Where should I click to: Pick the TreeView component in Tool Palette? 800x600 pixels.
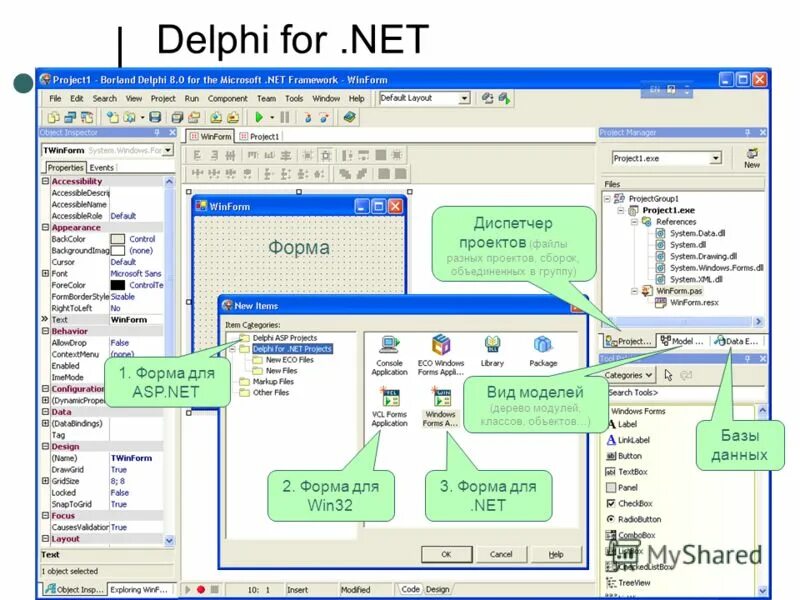click(x=628, y=583)
